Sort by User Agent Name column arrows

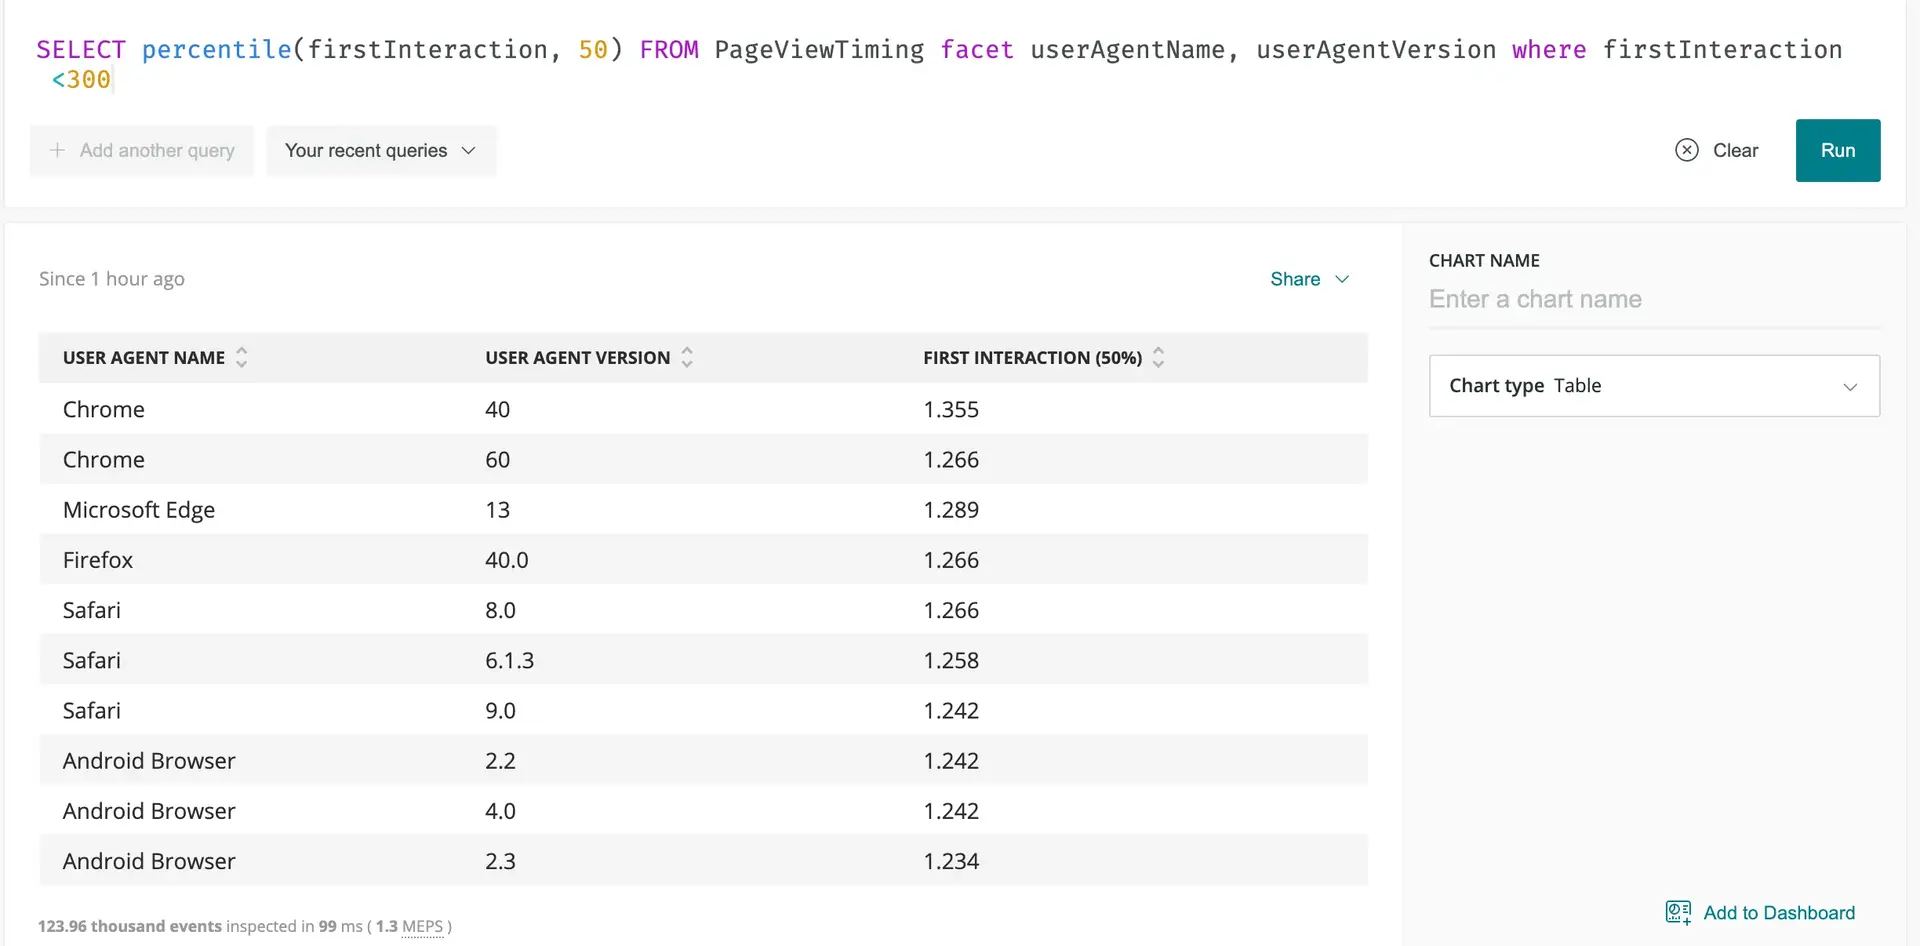pos(241,357)
